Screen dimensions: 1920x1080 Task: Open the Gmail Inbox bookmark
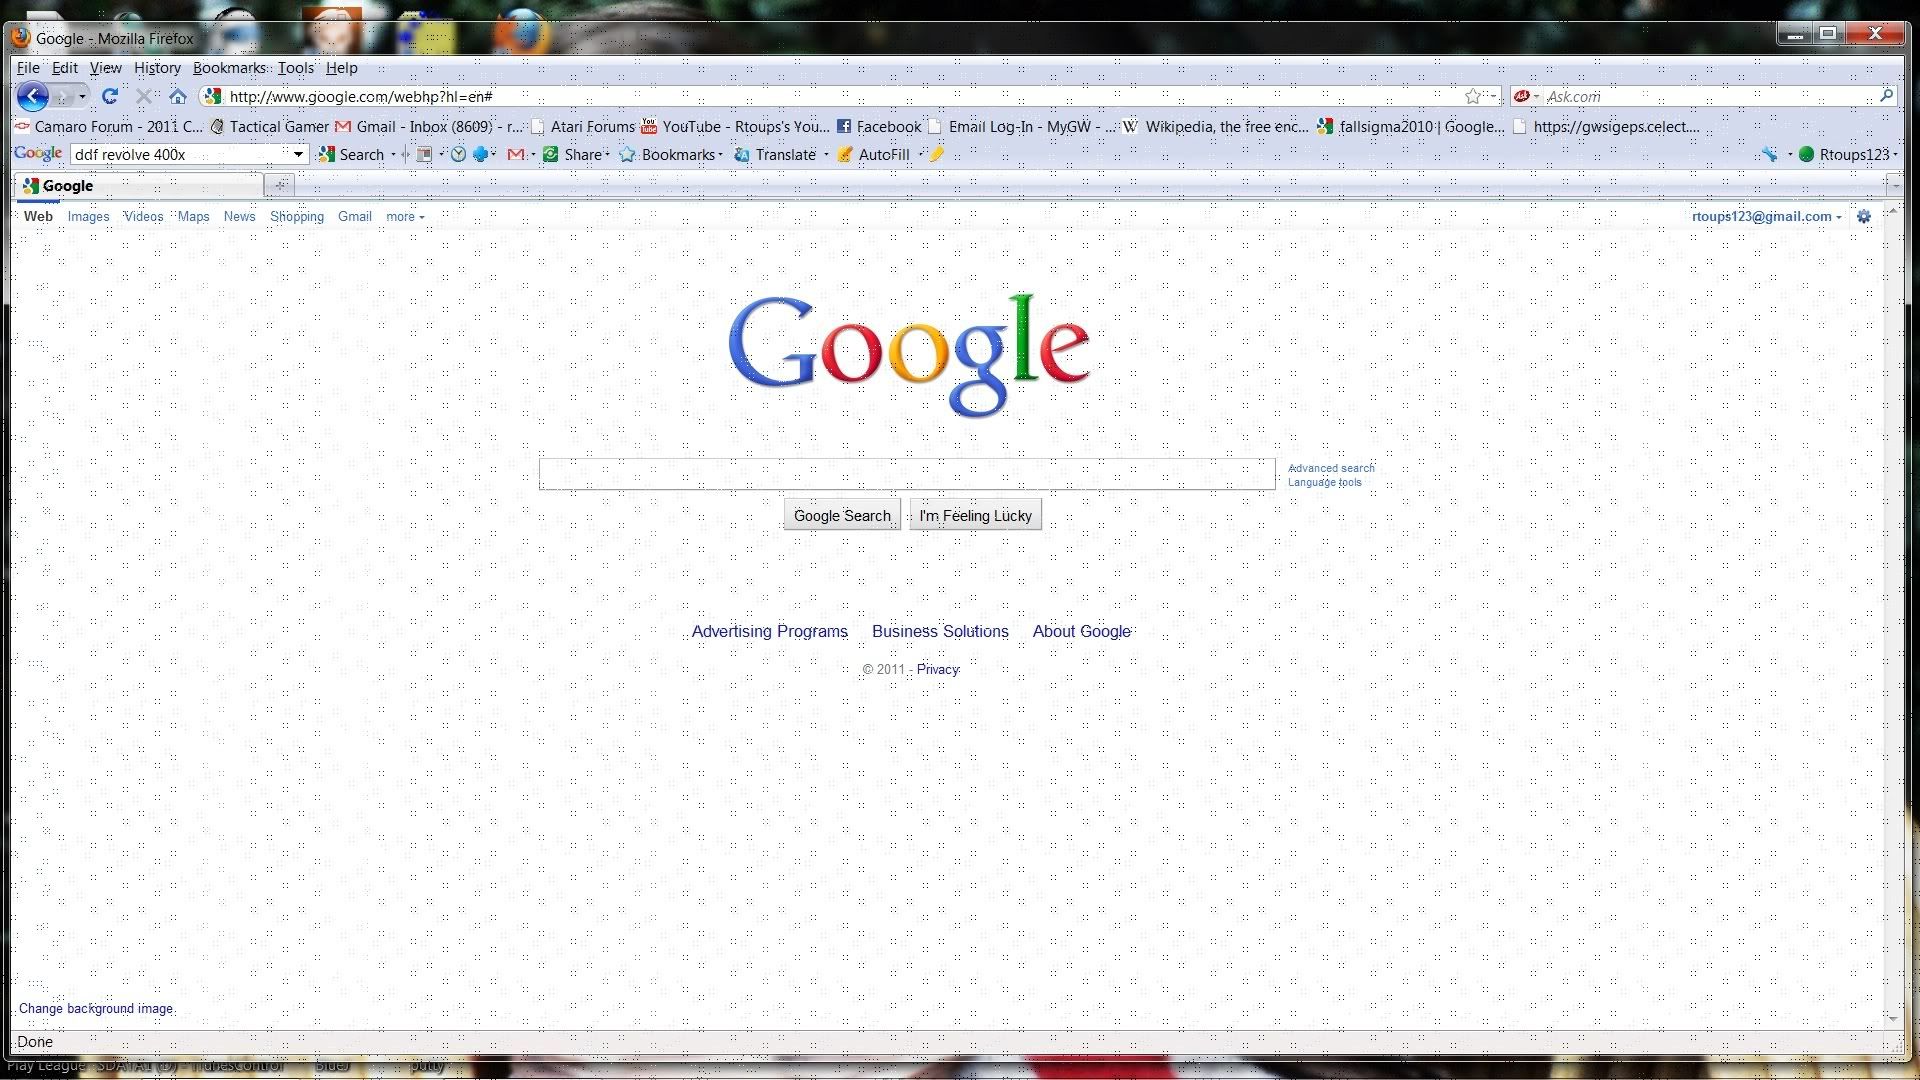tap(430, 126)
